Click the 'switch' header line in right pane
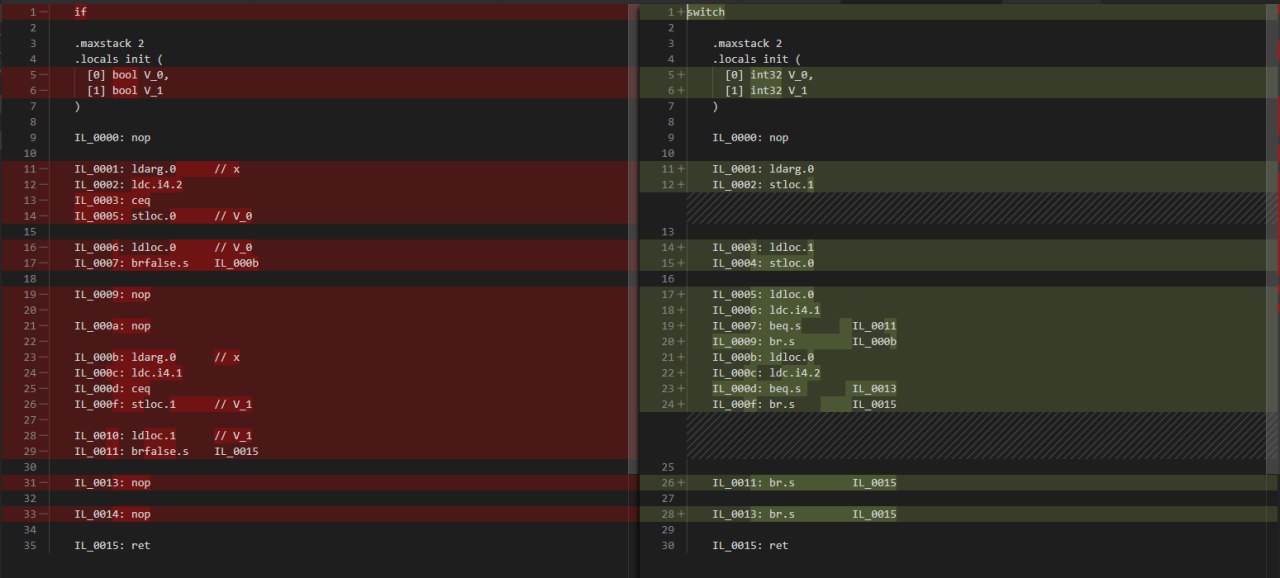1280x578 pixels. click(706, 12)
